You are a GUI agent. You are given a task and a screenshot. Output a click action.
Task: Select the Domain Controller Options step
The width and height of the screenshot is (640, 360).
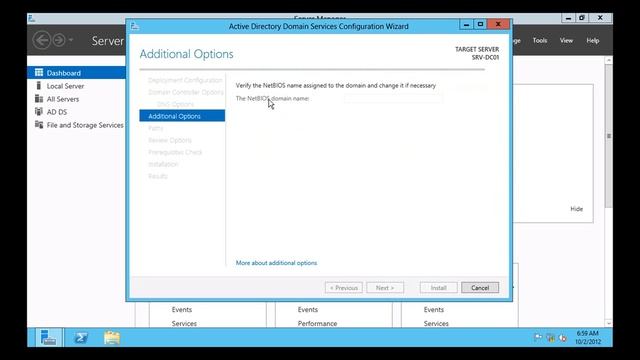[x=186, y=92]
